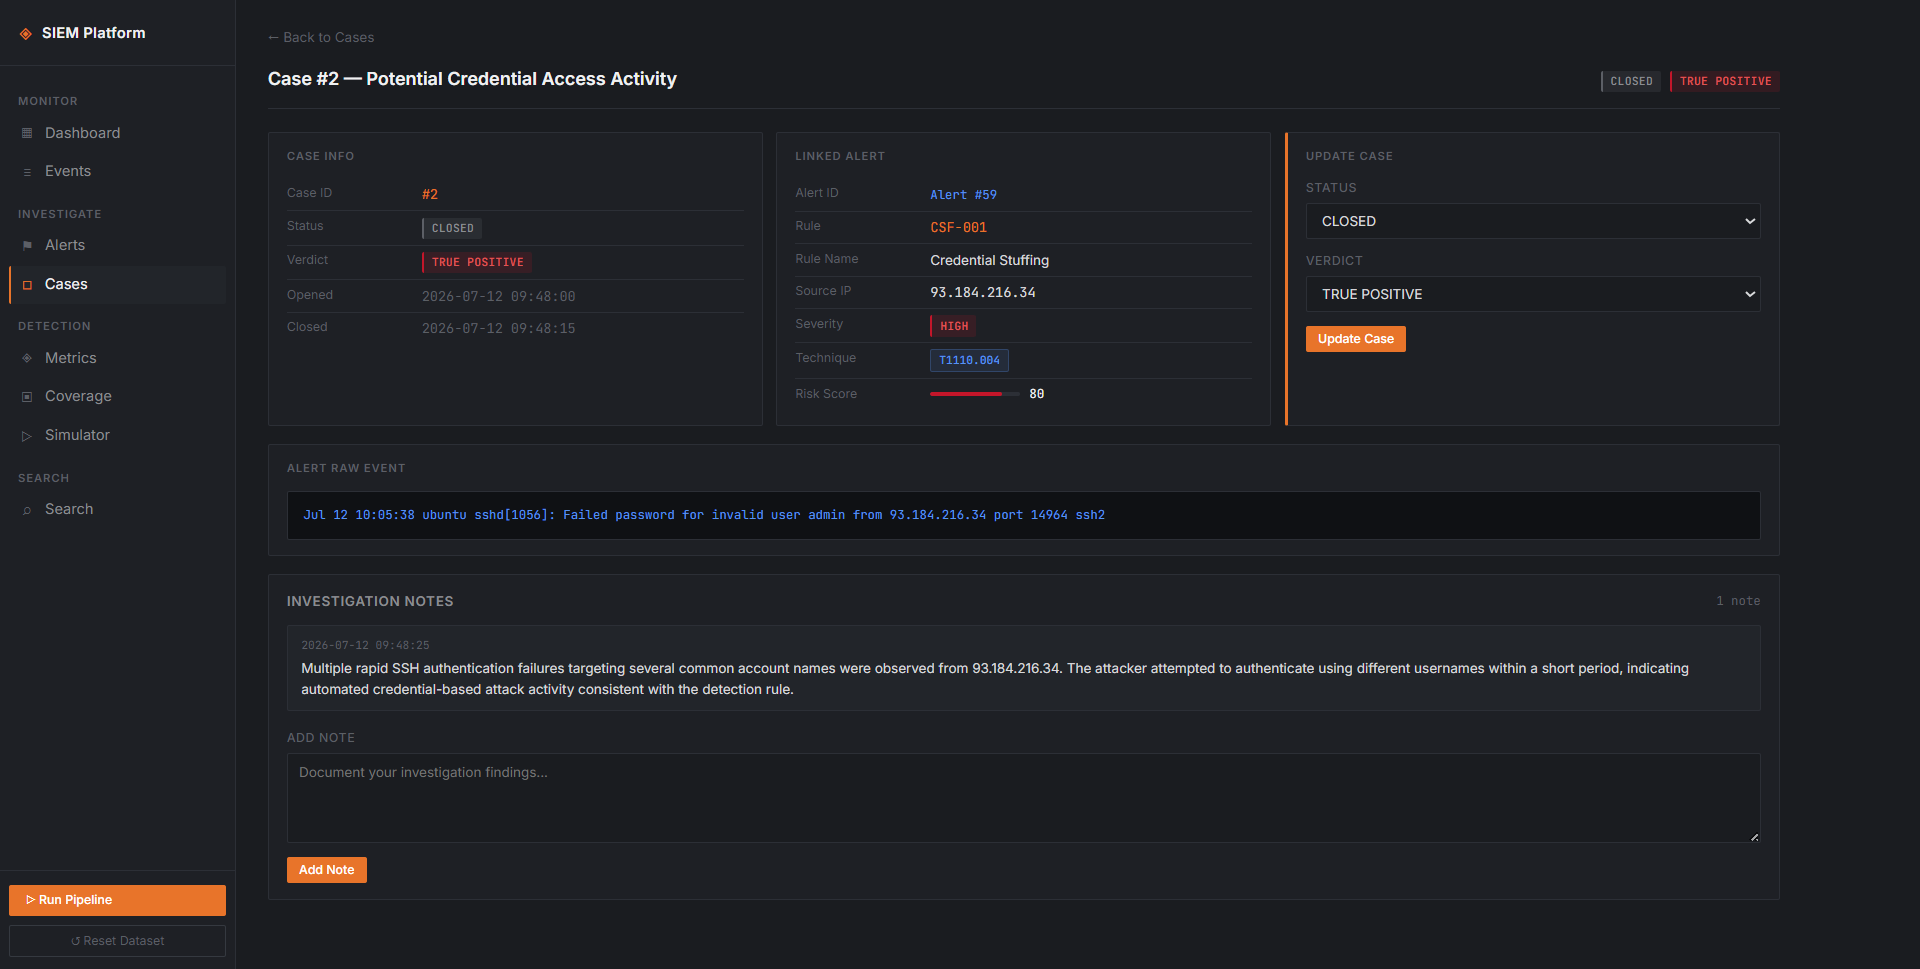Click the Coverage icon in sidebar
The height and width of the screenshot is (969, 1920).
click(x=27, y=397)
